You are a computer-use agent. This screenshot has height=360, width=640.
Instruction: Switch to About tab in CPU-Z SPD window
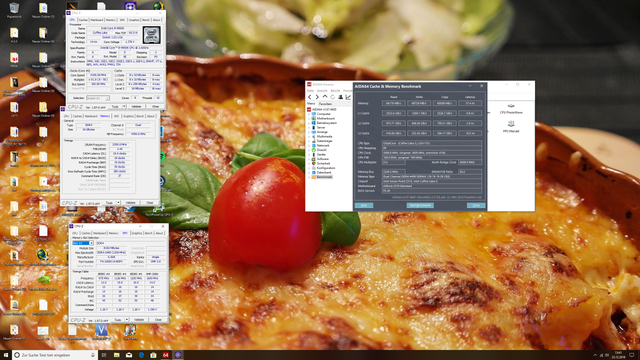point(160,233)
